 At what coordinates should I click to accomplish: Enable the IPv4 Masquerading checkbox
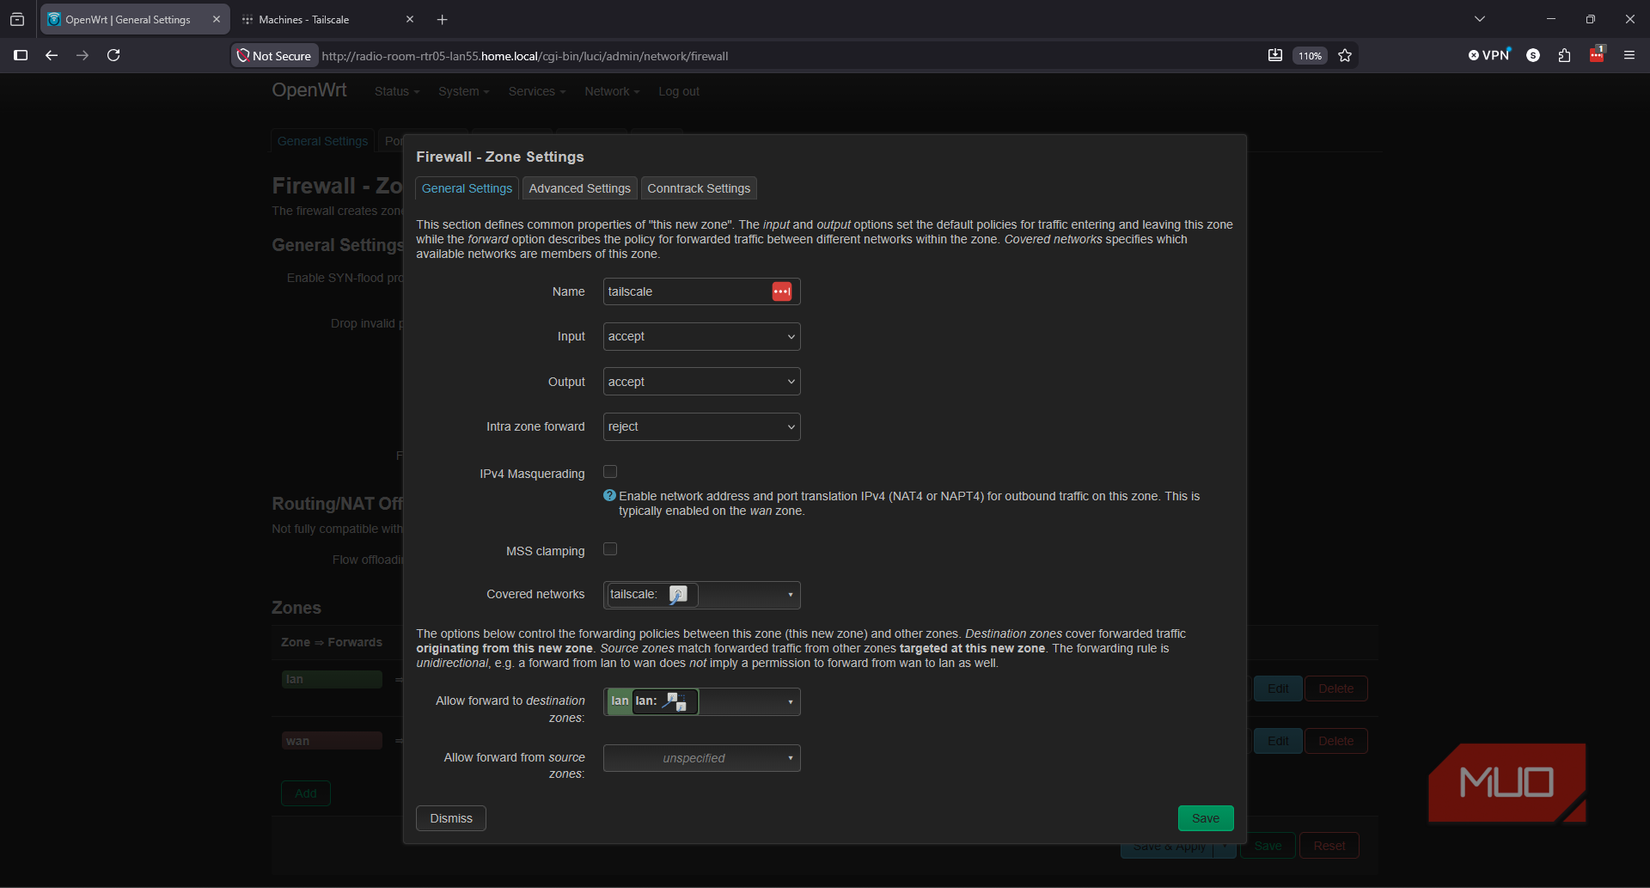point(610,472)
